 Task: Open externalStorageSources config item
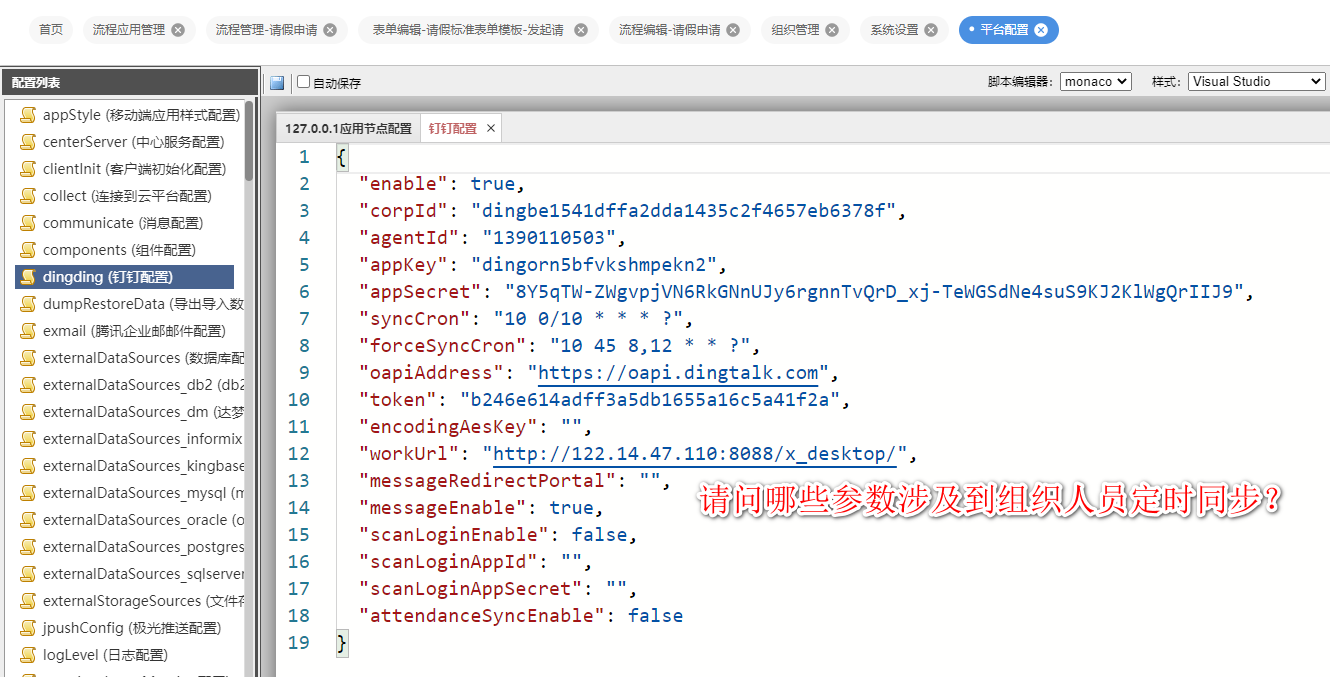143,601
